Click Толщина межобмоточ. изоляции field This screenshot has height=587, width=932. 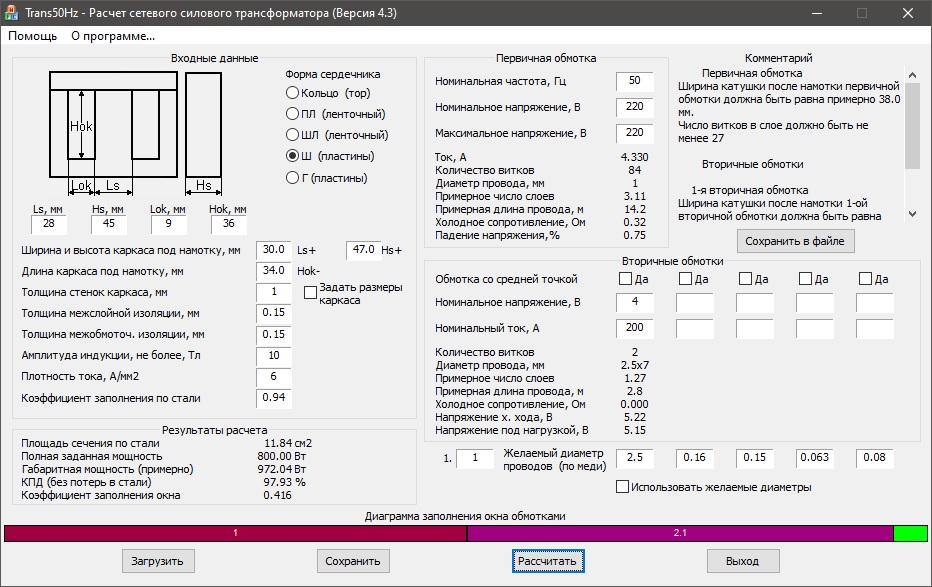coord(274,334)
